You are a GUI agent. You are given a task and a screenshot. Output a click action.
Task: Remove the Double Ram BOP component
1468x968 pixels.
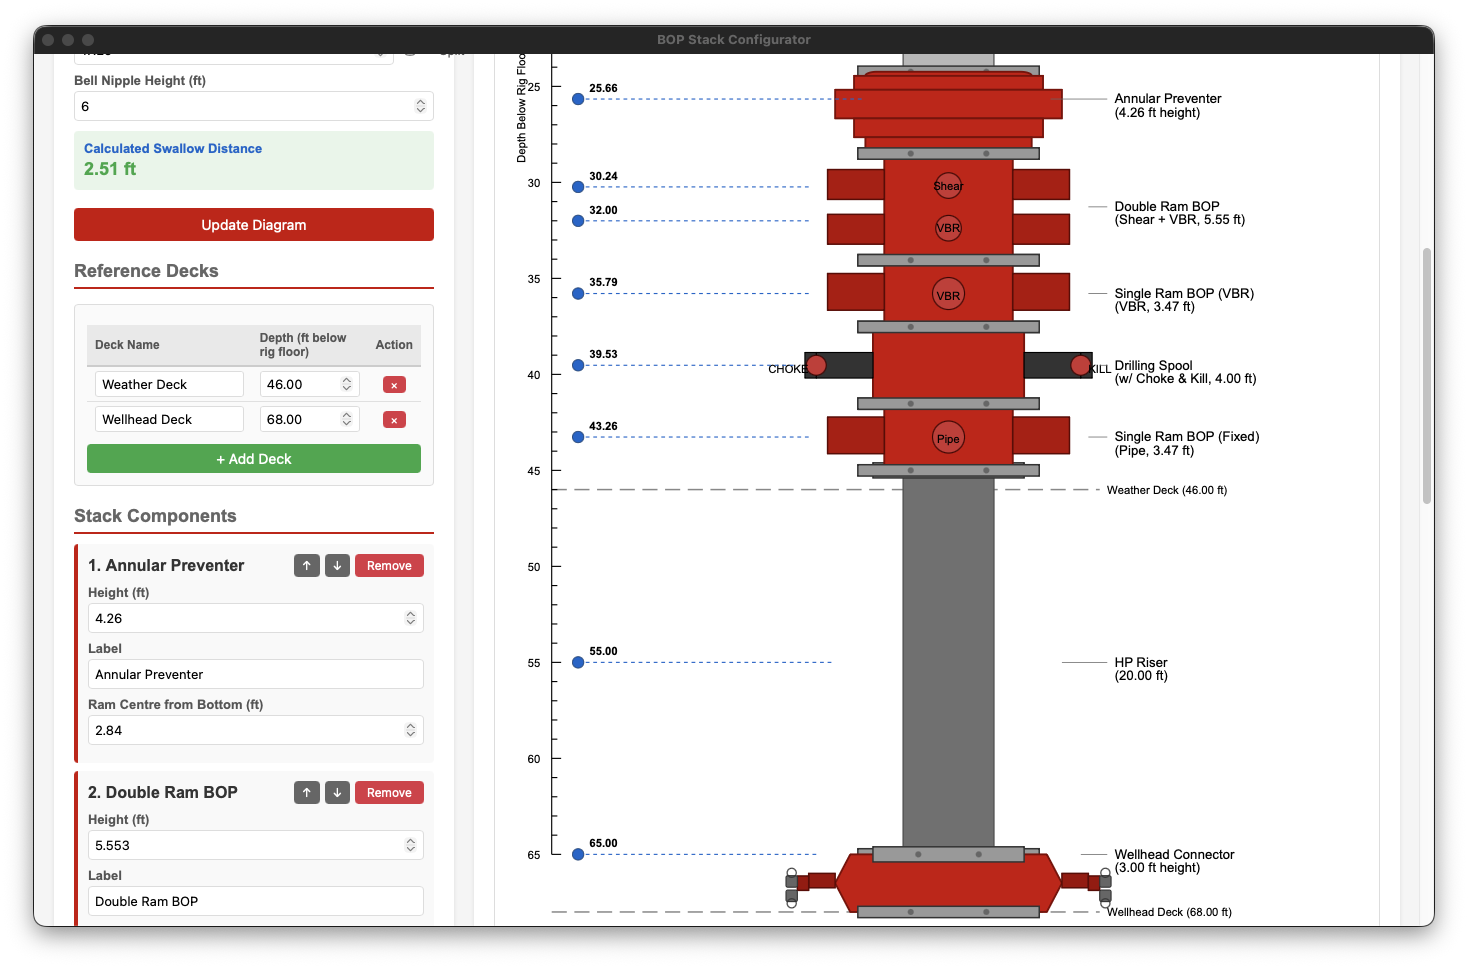pos(389,792)
